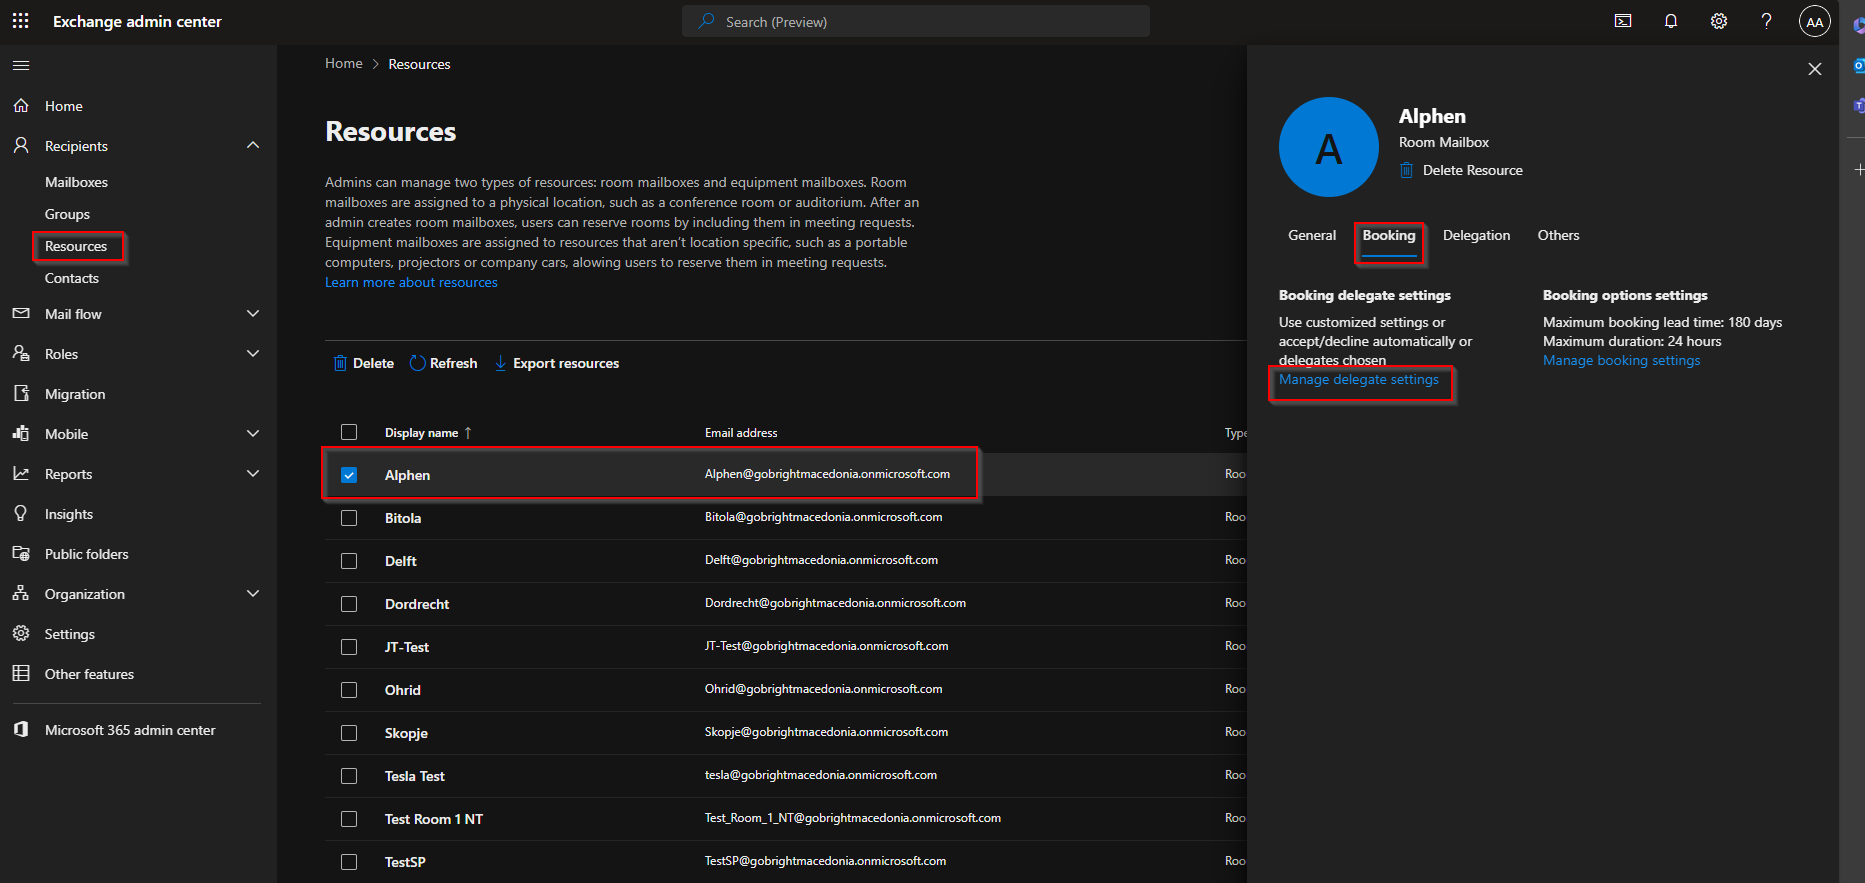The width and height of the screenshot is (1865, 883).
Task: Expand the Reports chevron
Action: 253,473
